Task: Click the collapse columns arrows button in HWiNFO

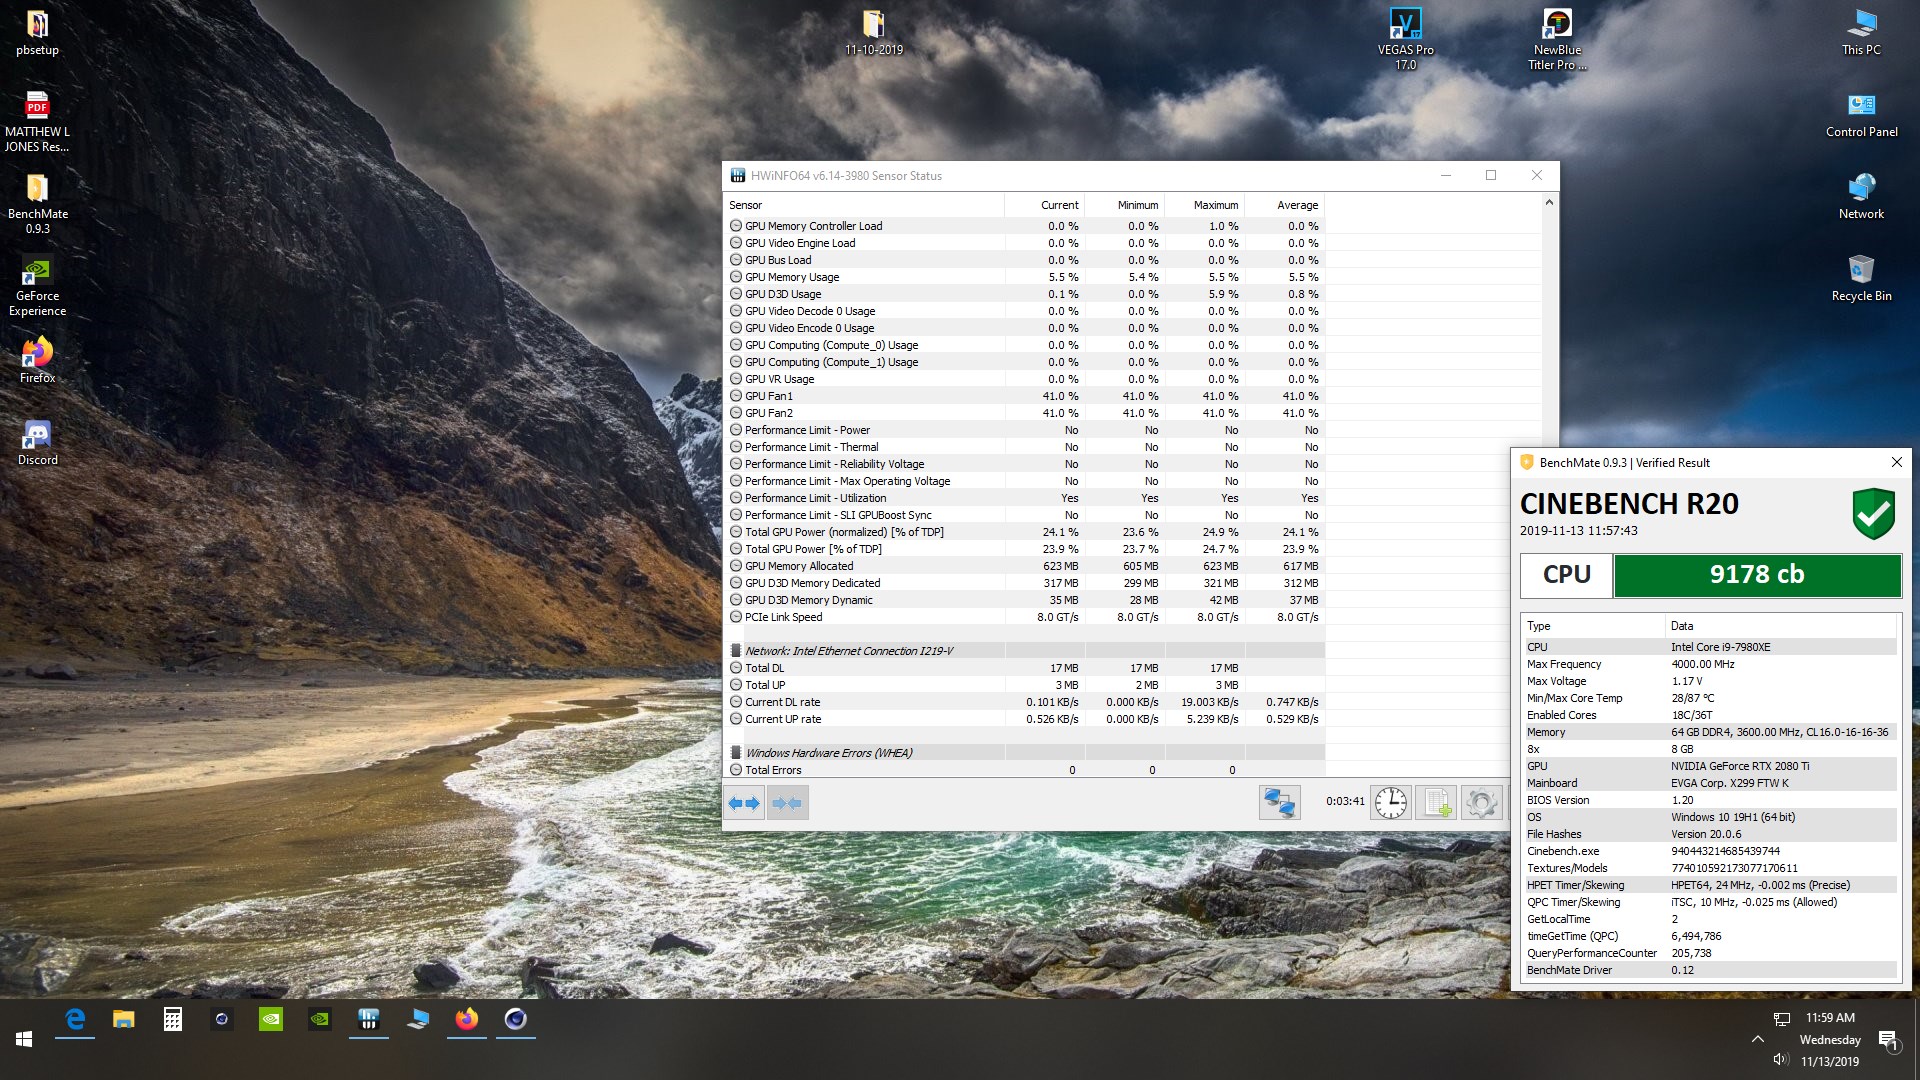Action: pos(787,803)
